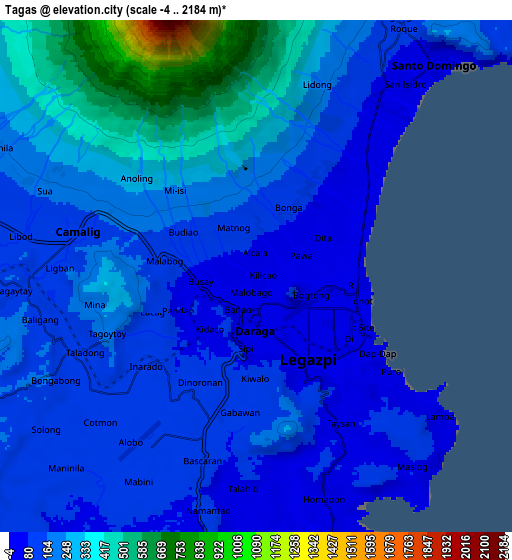512x560 pixels.
Task: Click the Bogtong label
Action: tap(311, 296)
